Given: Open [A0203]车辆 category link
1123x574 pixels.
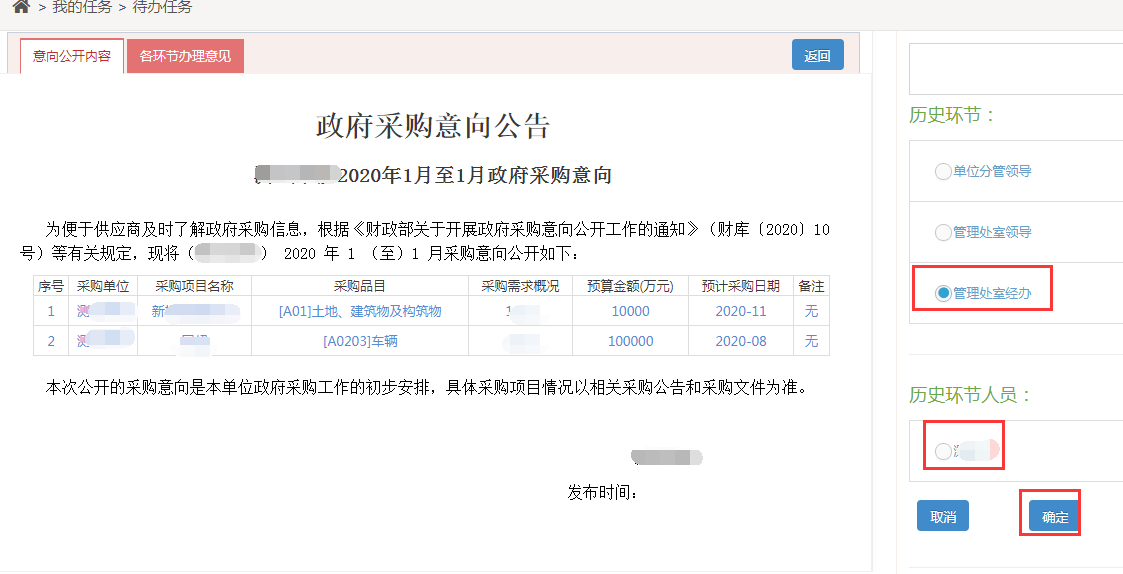Looking at the screenshot, I should coord(360,341).
